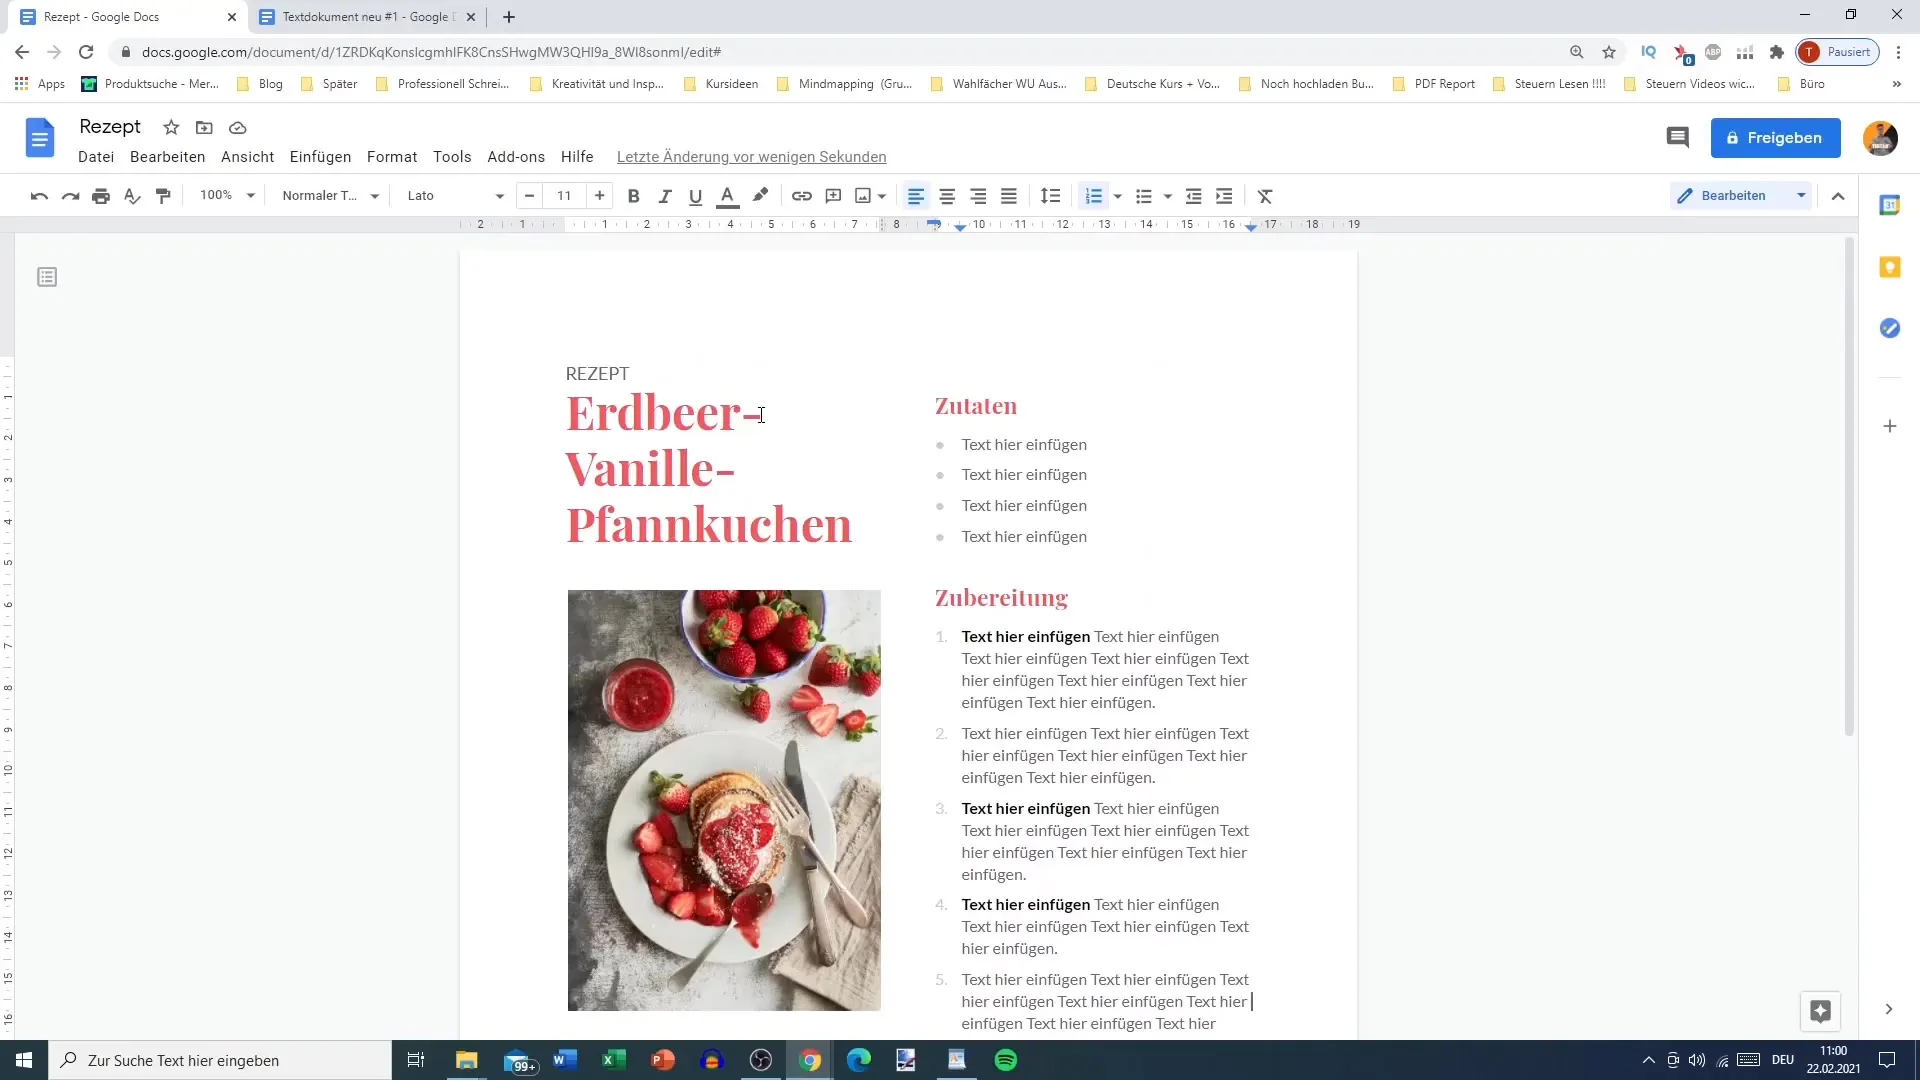Viewport: 1920px width, 1080px height.
Task: Star the Rezept document
Action: click(x=171, y=128)
